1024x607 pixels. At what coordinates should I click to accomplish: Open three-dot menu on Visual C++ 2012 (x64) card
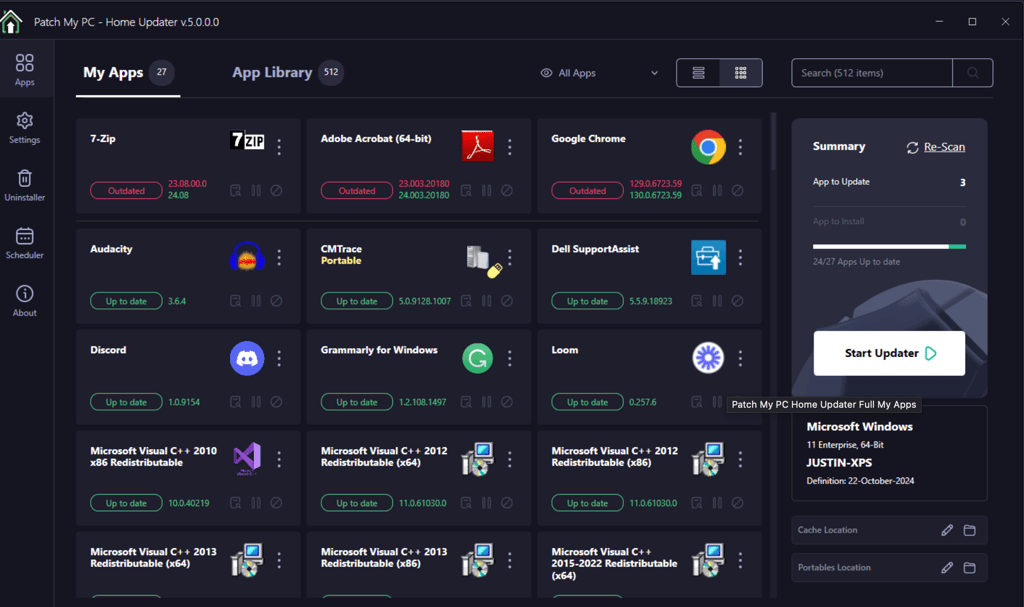[510, 459]
